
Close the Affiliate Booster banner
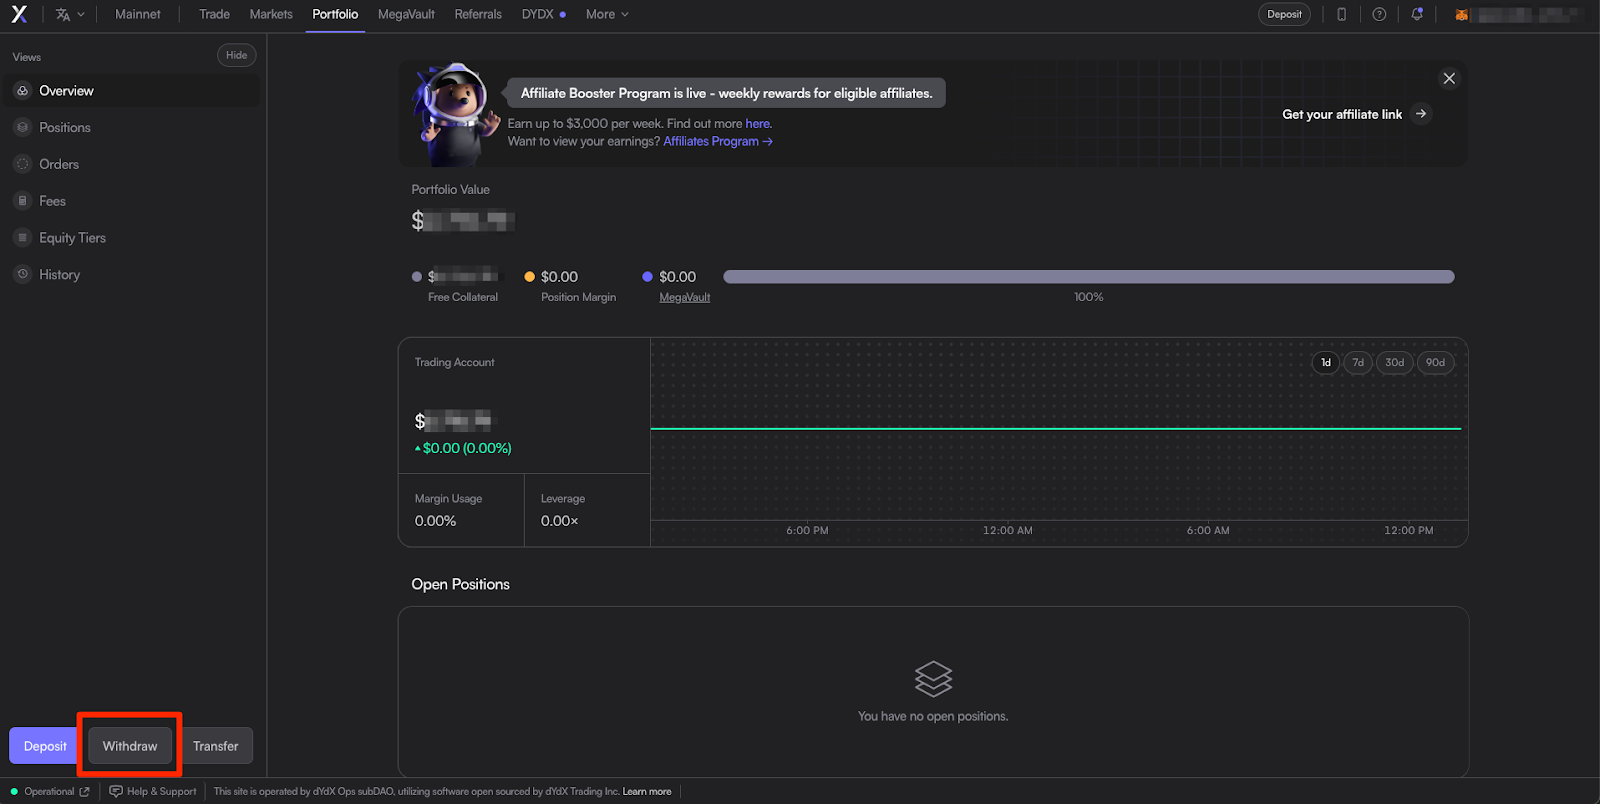tap(1449, 78)
